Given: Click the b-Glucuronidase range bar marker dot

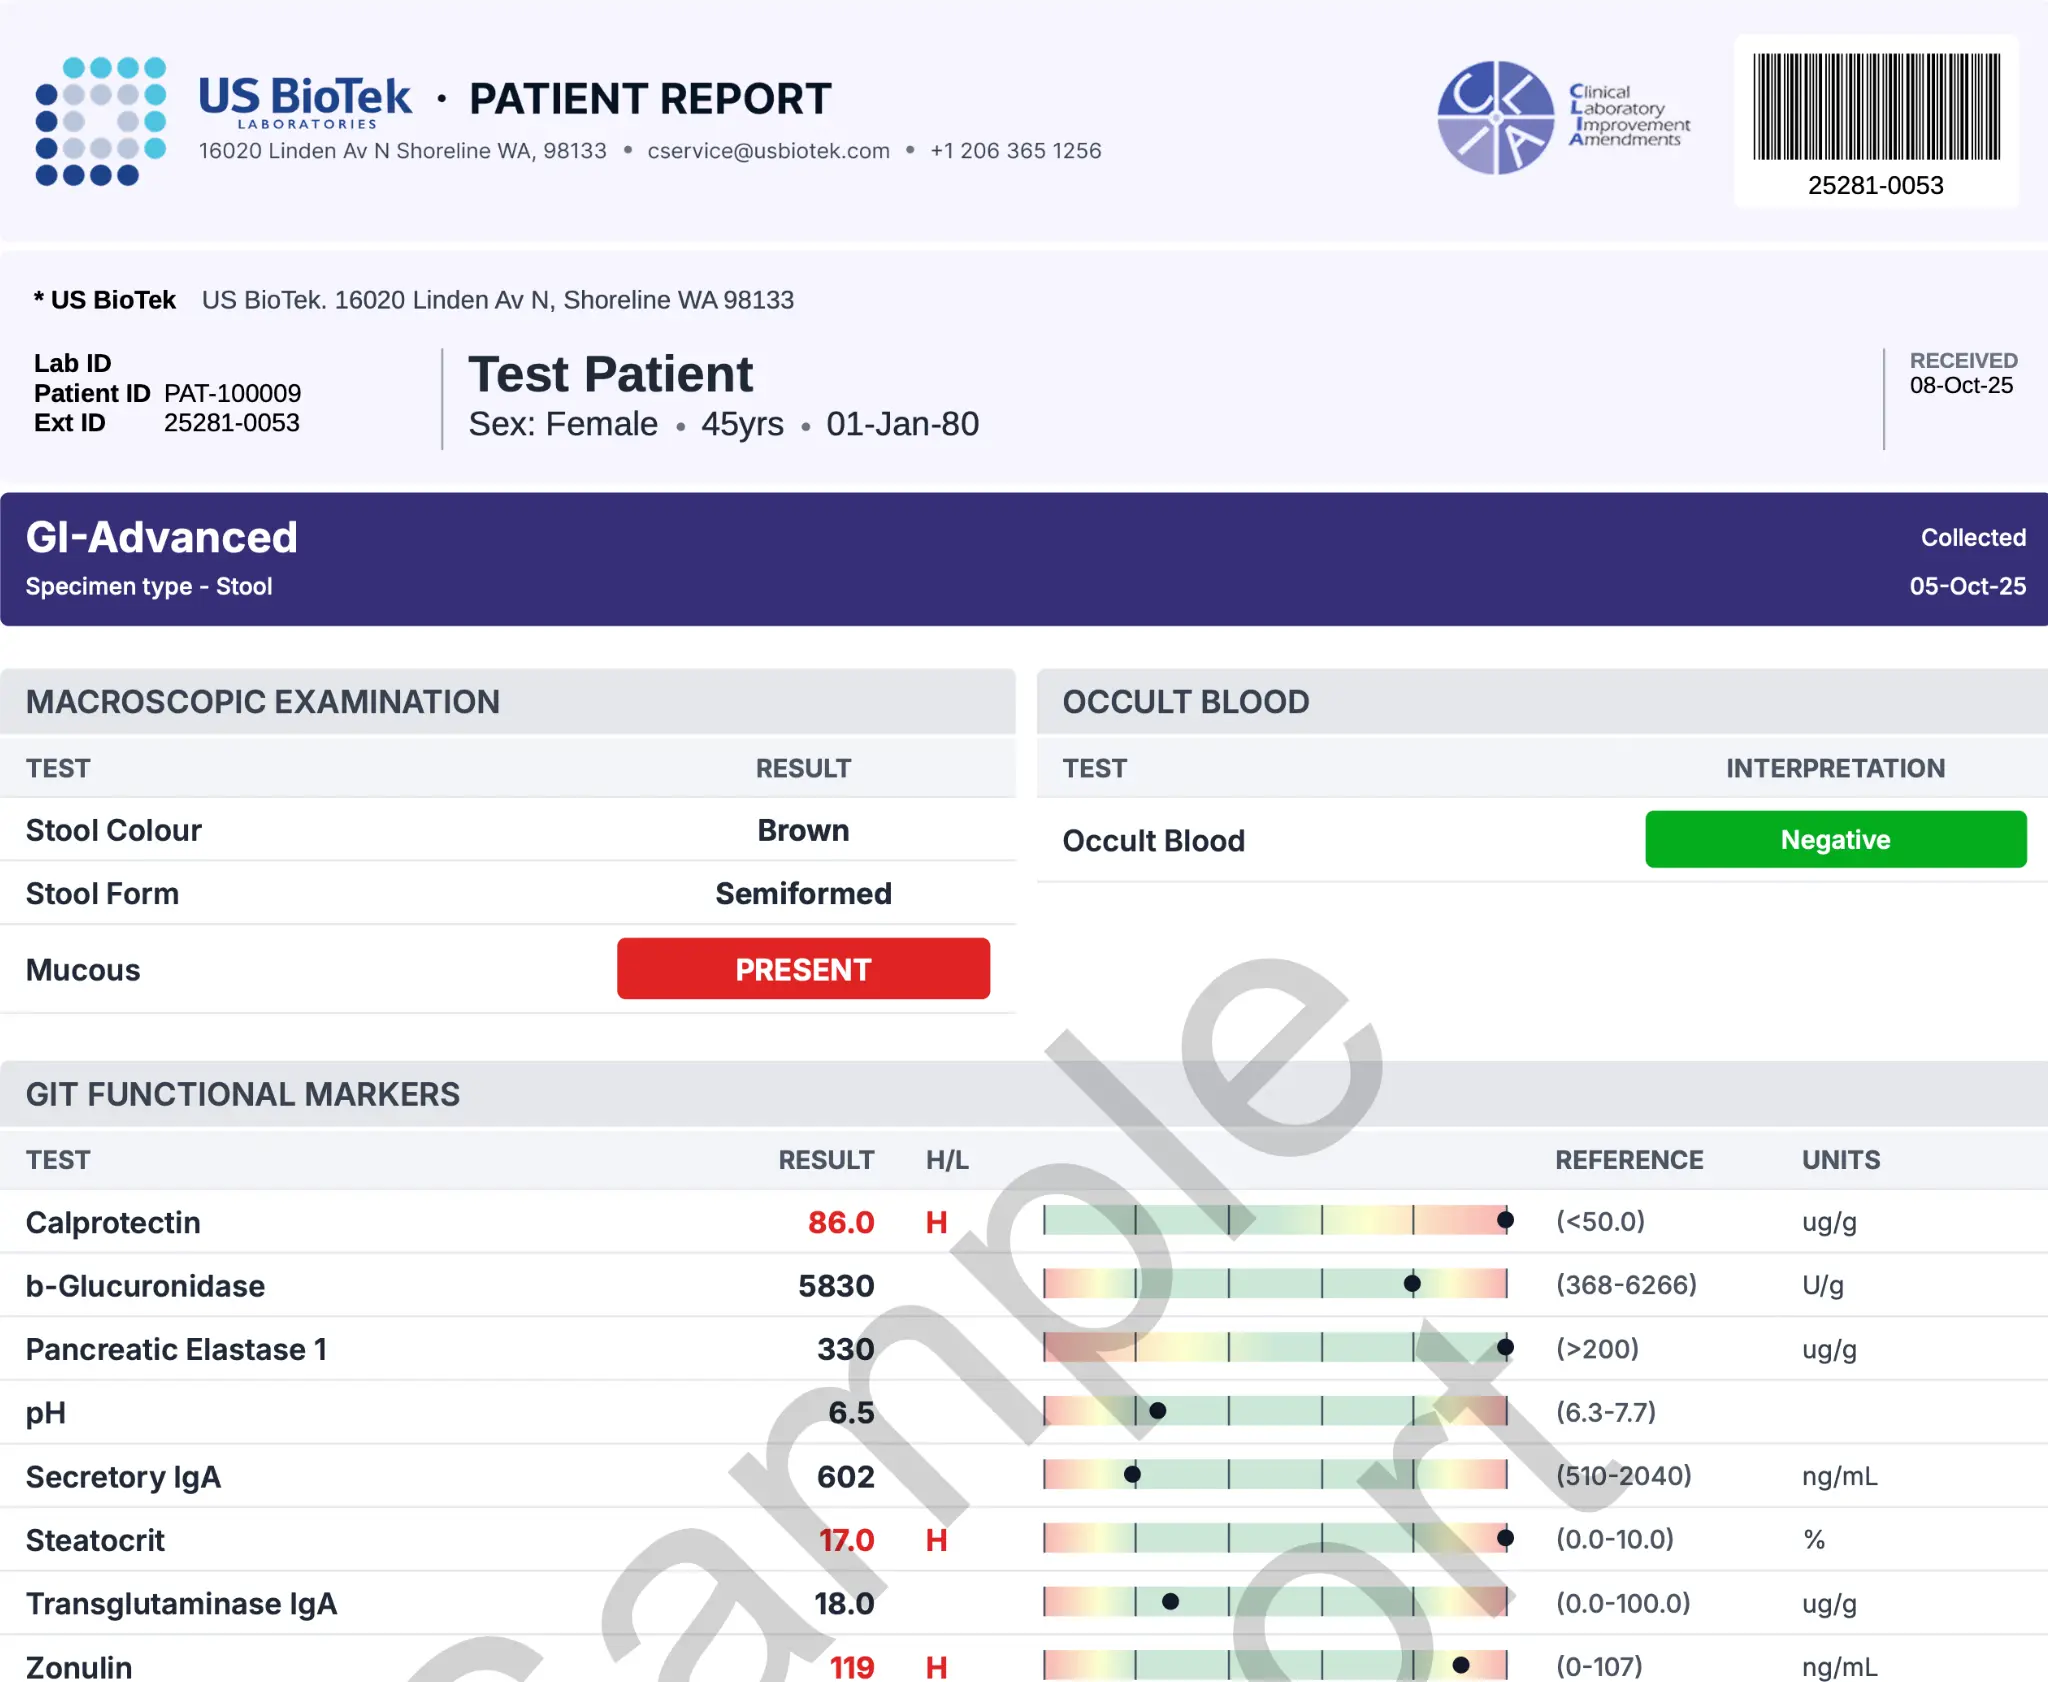Looking at the screenshot, I should [x=1412, y=1284].
